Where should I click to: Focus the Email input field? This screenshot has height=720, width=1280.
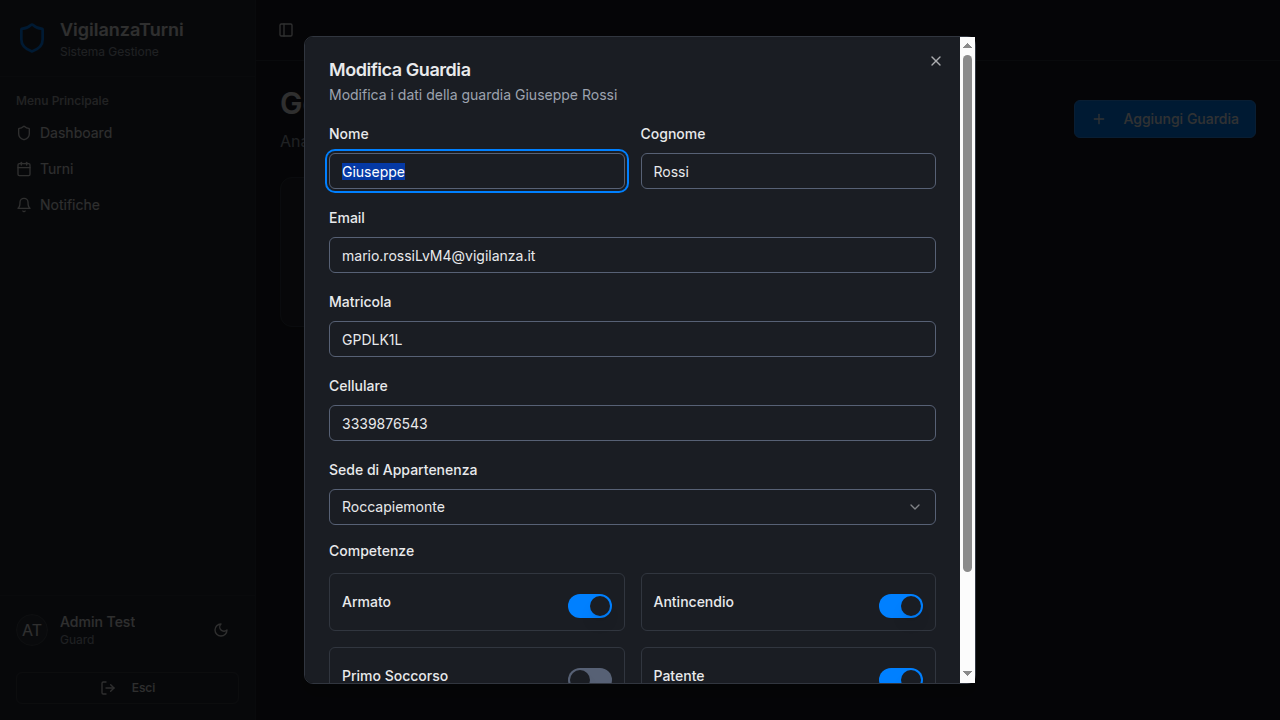[632, 255]
